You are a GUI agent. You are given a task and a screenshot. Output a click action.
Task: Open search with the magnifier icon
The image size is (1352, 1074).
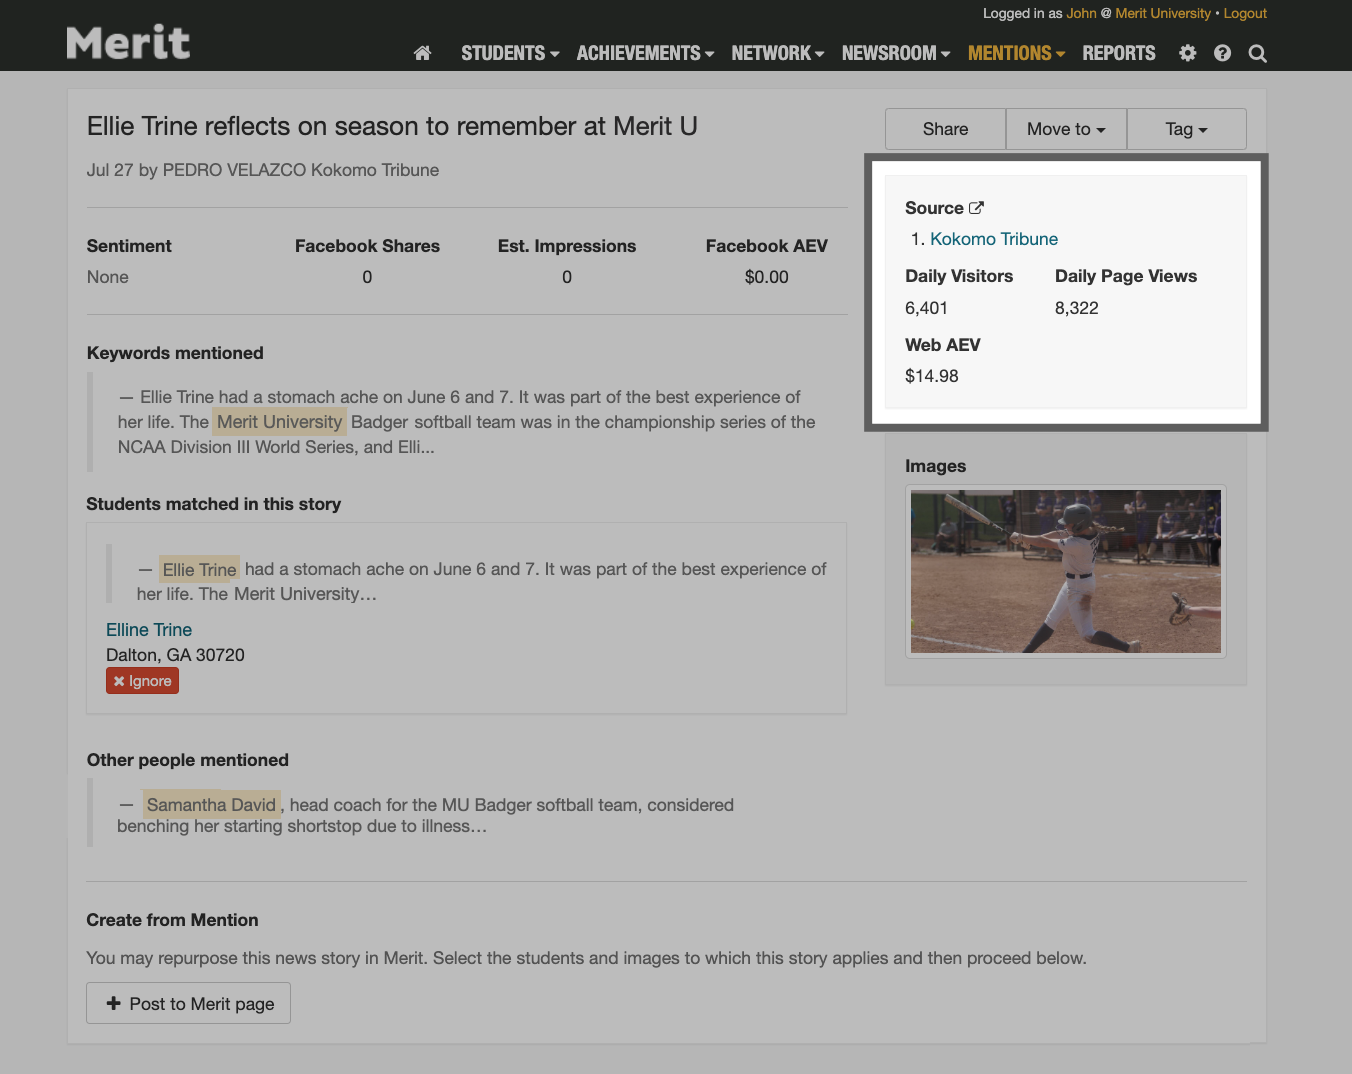(x=1258, y=54)
